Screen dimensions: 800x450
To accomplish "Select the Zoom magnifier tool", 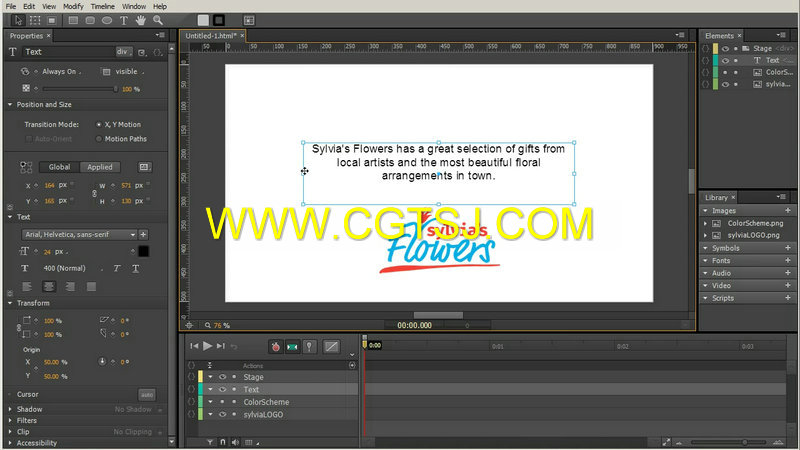I will [158, 20].
